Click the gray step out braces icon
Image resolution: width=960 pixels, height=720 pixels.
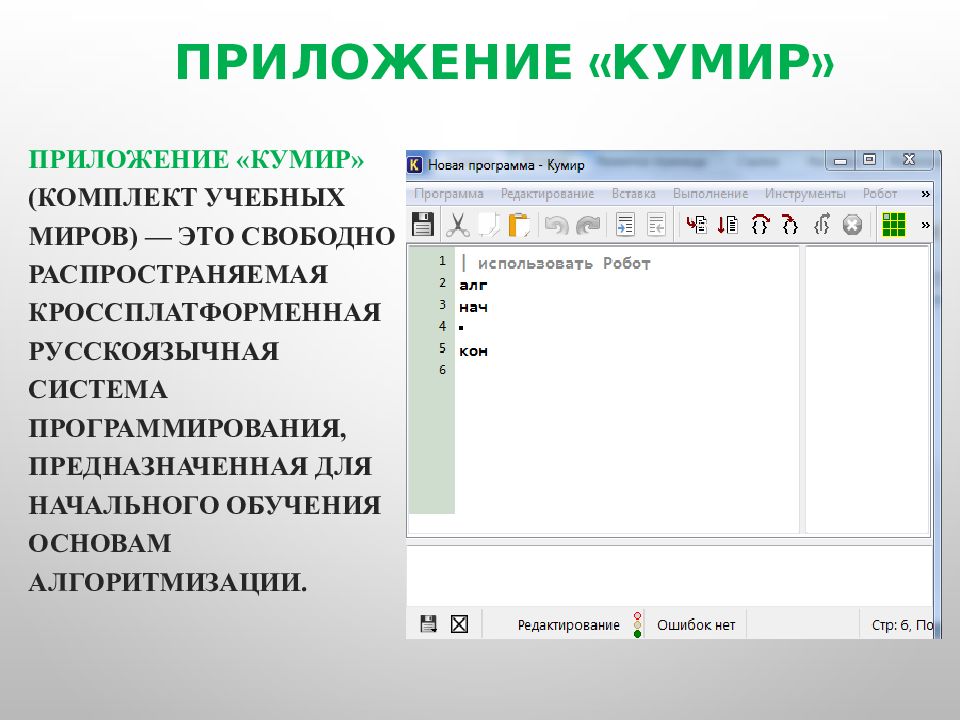tap(822, 225)
